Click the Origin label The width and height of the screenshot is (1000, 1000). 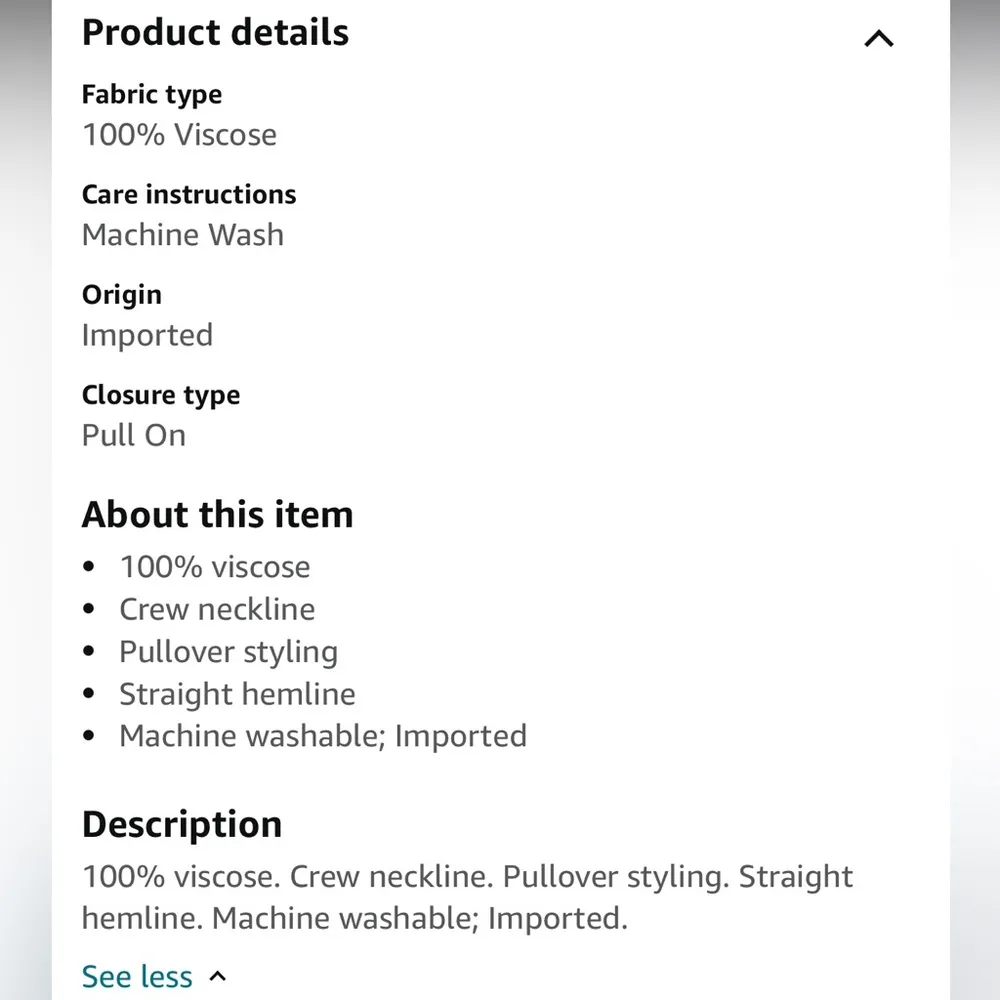[x=121, y=295]
